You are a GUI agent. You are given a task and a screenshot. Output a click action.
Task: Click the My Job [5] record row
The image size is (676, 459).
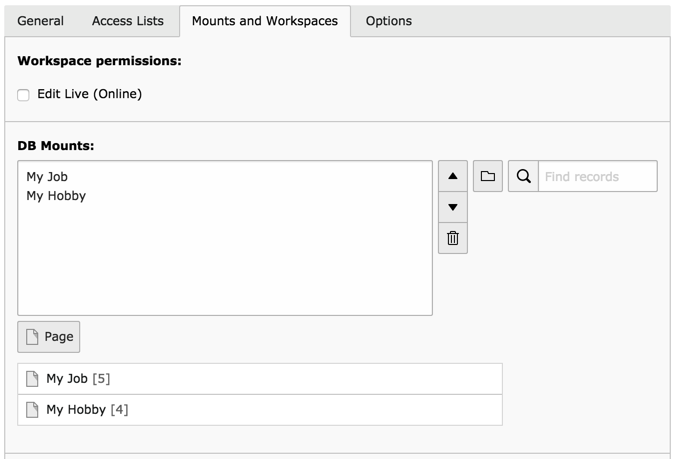click(260, 379)
